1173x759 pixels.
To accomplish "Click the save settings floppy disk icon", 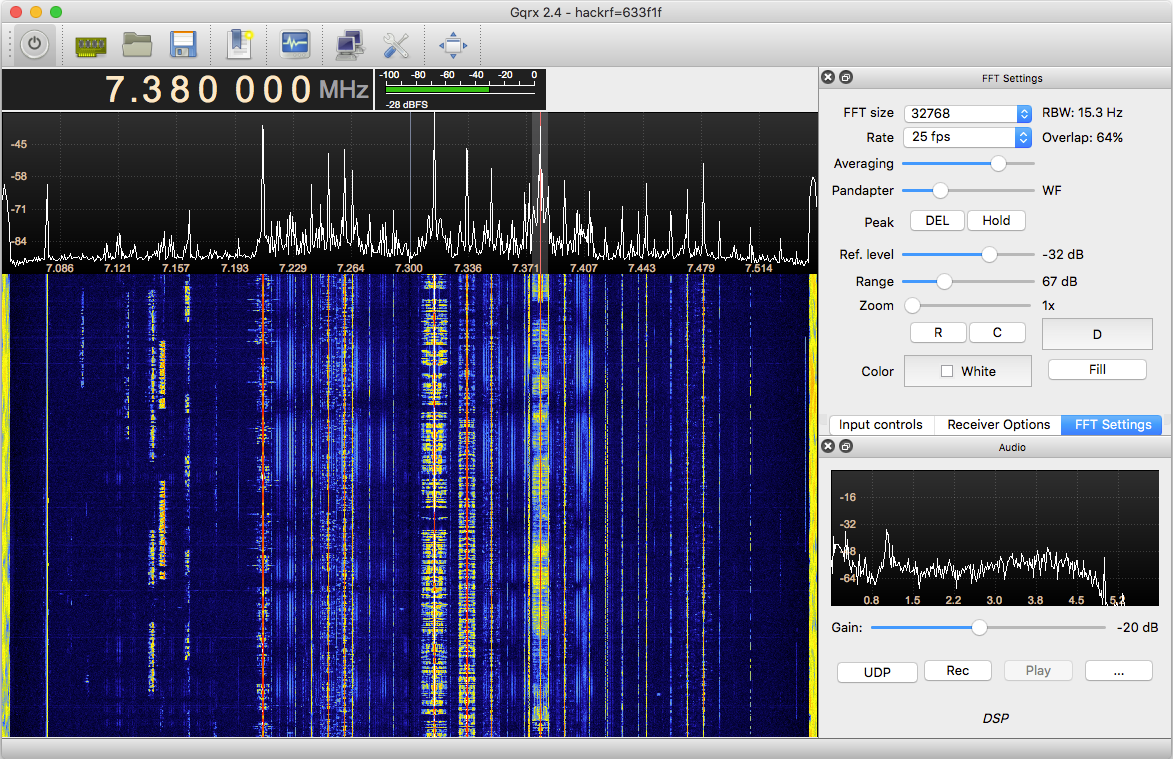I will (x=183, y=44).
